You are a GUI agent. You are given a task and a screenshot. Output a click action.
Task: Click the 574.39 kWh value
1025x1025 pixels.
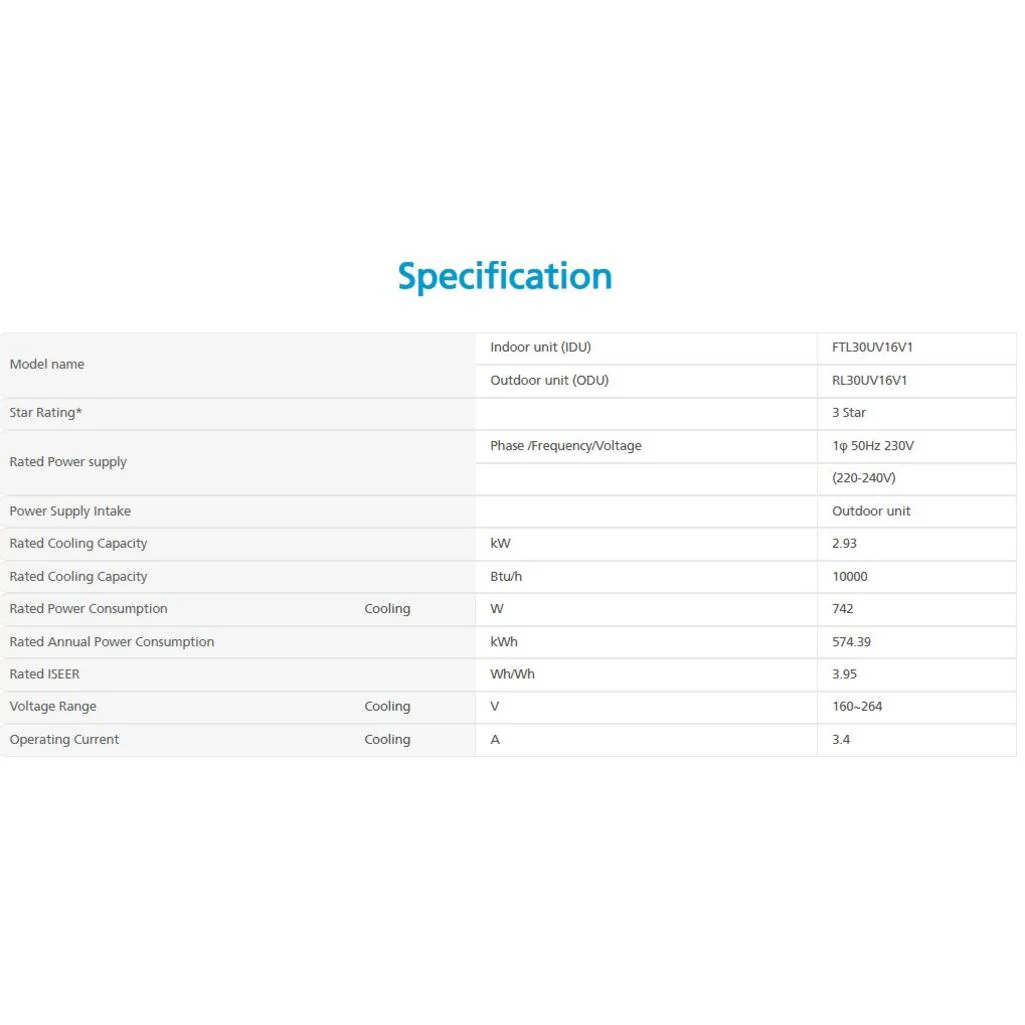pos(851,641)
